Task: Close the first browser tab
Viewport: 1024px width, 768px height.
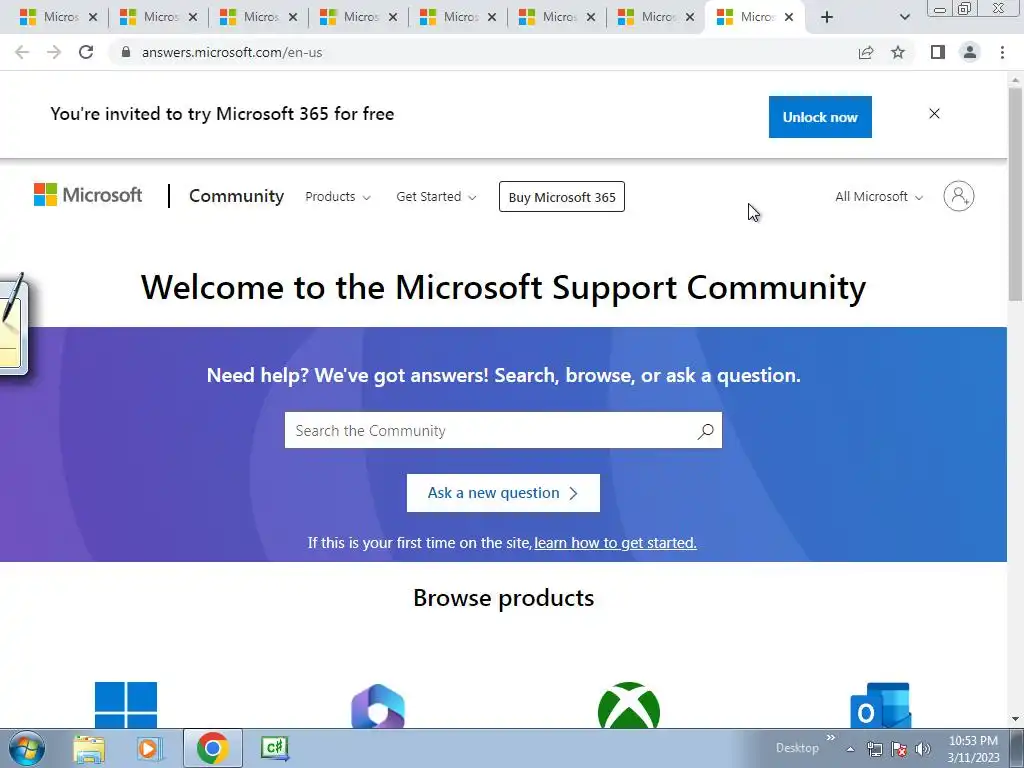Action: (93, 18)
